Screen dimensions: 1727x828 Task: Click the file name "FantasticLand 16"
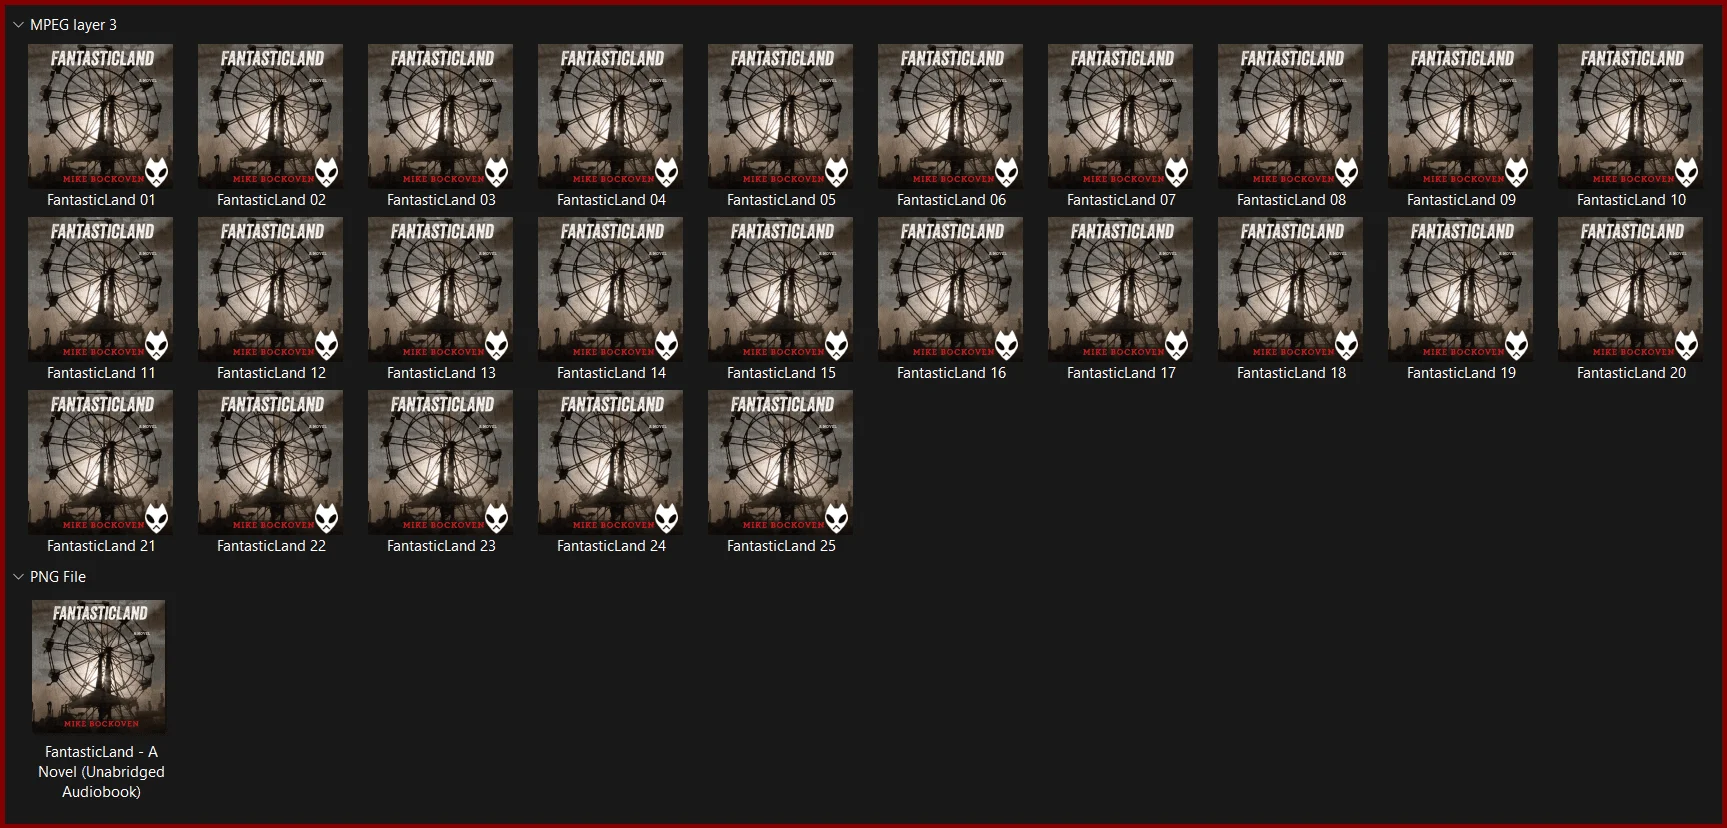tap(951, 373)
